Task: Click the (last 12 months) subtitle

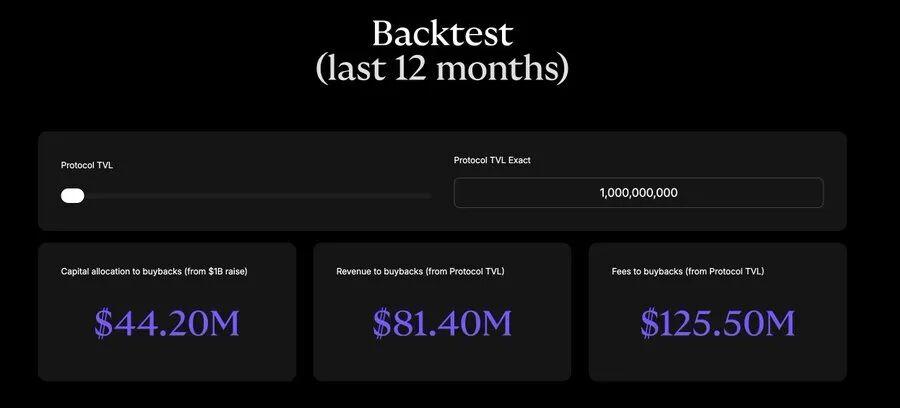Action: 442,69
